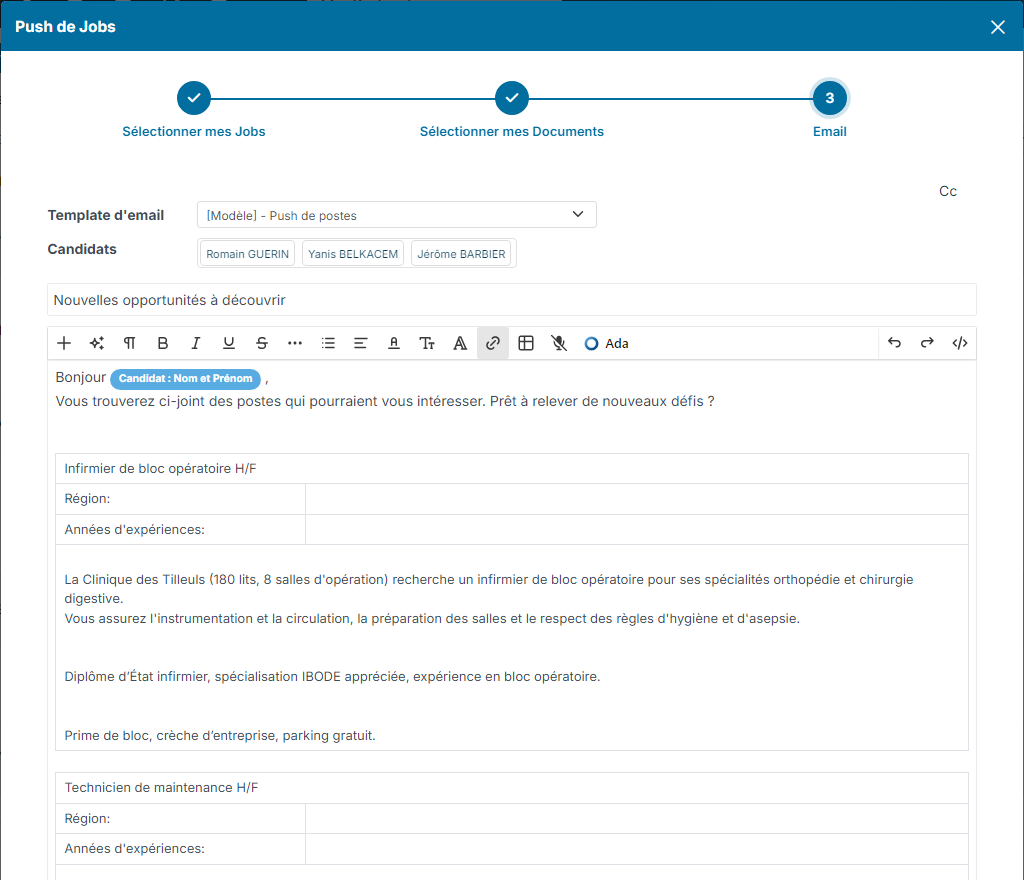
Task: Go to Sélectionner mes Jobs step
Action: point(194,131)
